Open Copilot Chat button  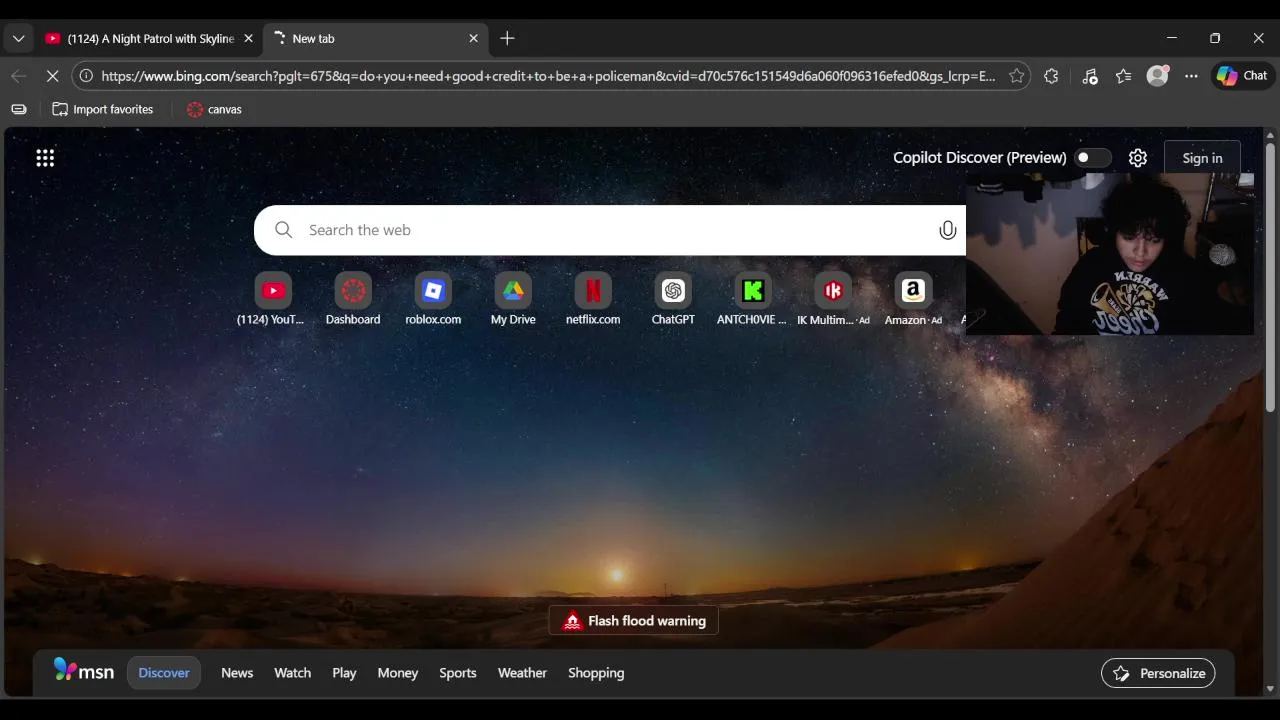1242,76
